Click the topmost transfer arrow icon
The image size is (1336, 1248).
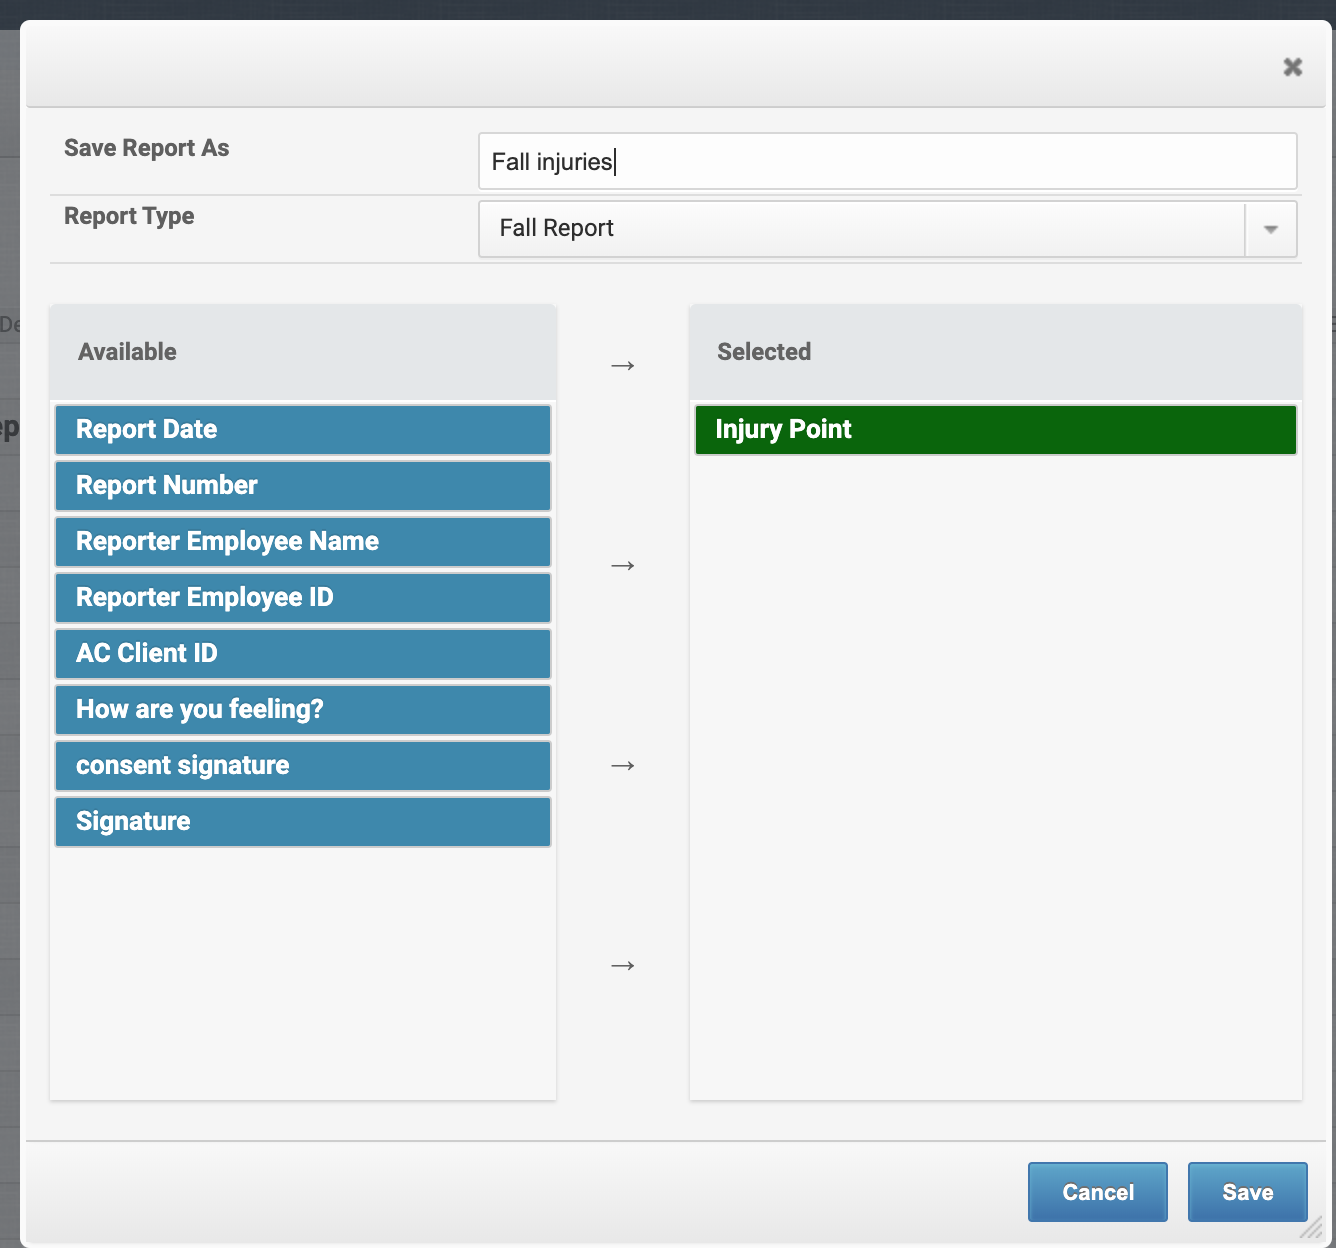622,366
